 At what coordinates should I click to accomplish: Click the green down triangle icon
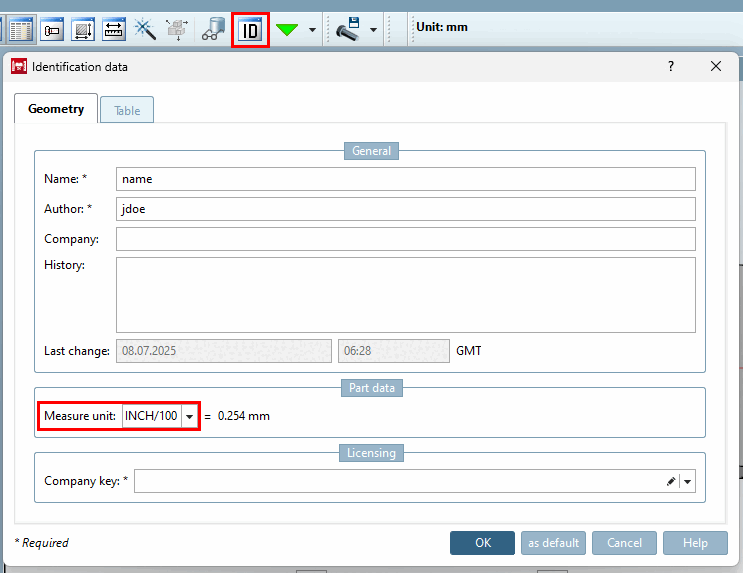coord(287,30)
